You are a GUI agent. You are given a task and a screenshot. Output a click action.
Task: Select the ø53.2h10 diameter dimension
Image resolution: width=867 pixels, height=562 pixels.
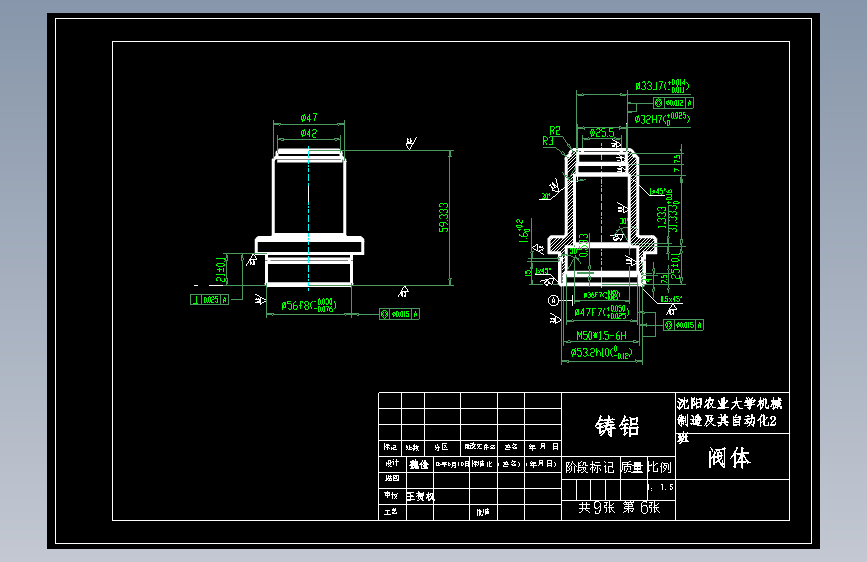[x=601, y=352]
